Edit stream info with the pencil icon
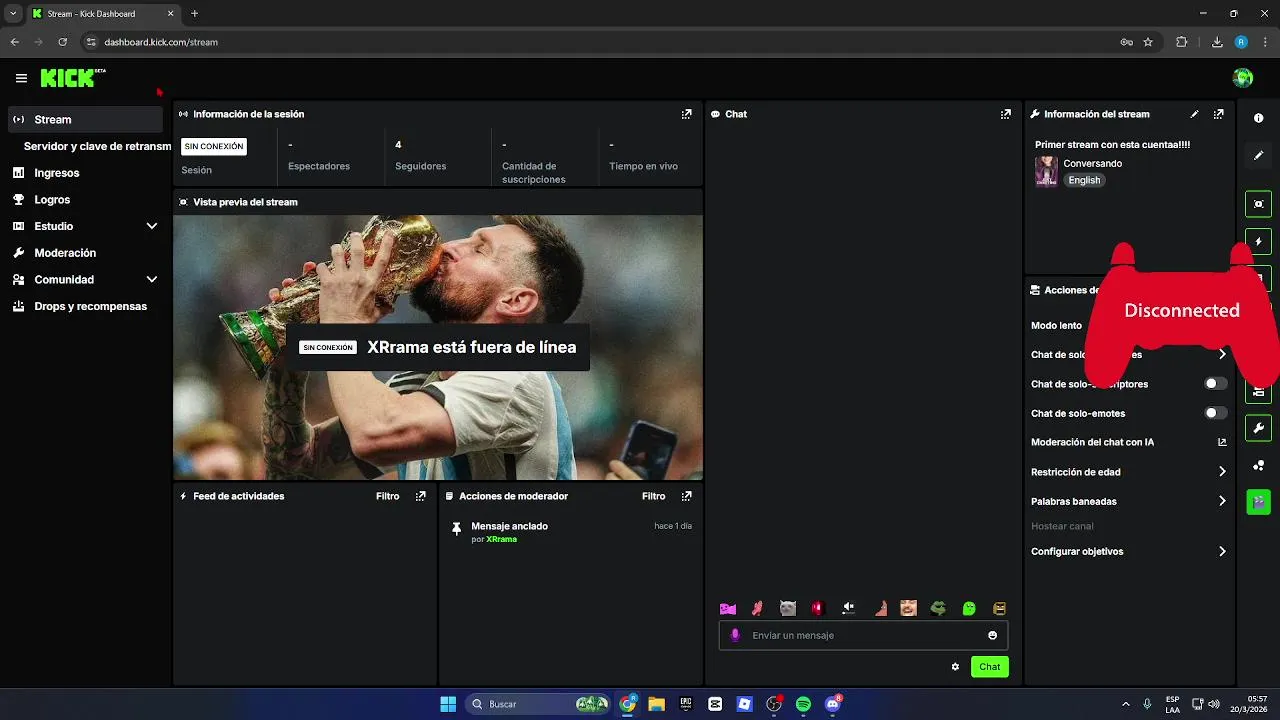The width and height of the screenshot is (1280, 720). pyautogui.click(x=1194, y=114)
